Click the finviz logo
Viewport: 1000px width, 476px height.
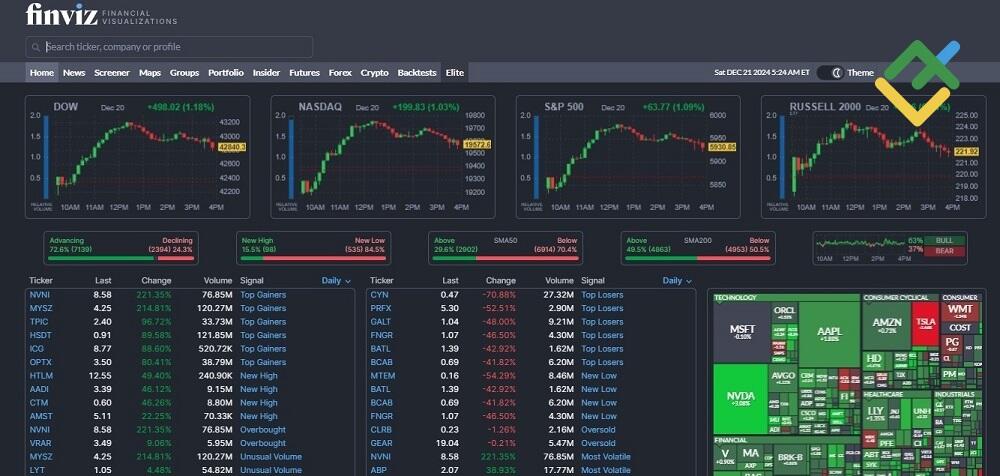101,15
